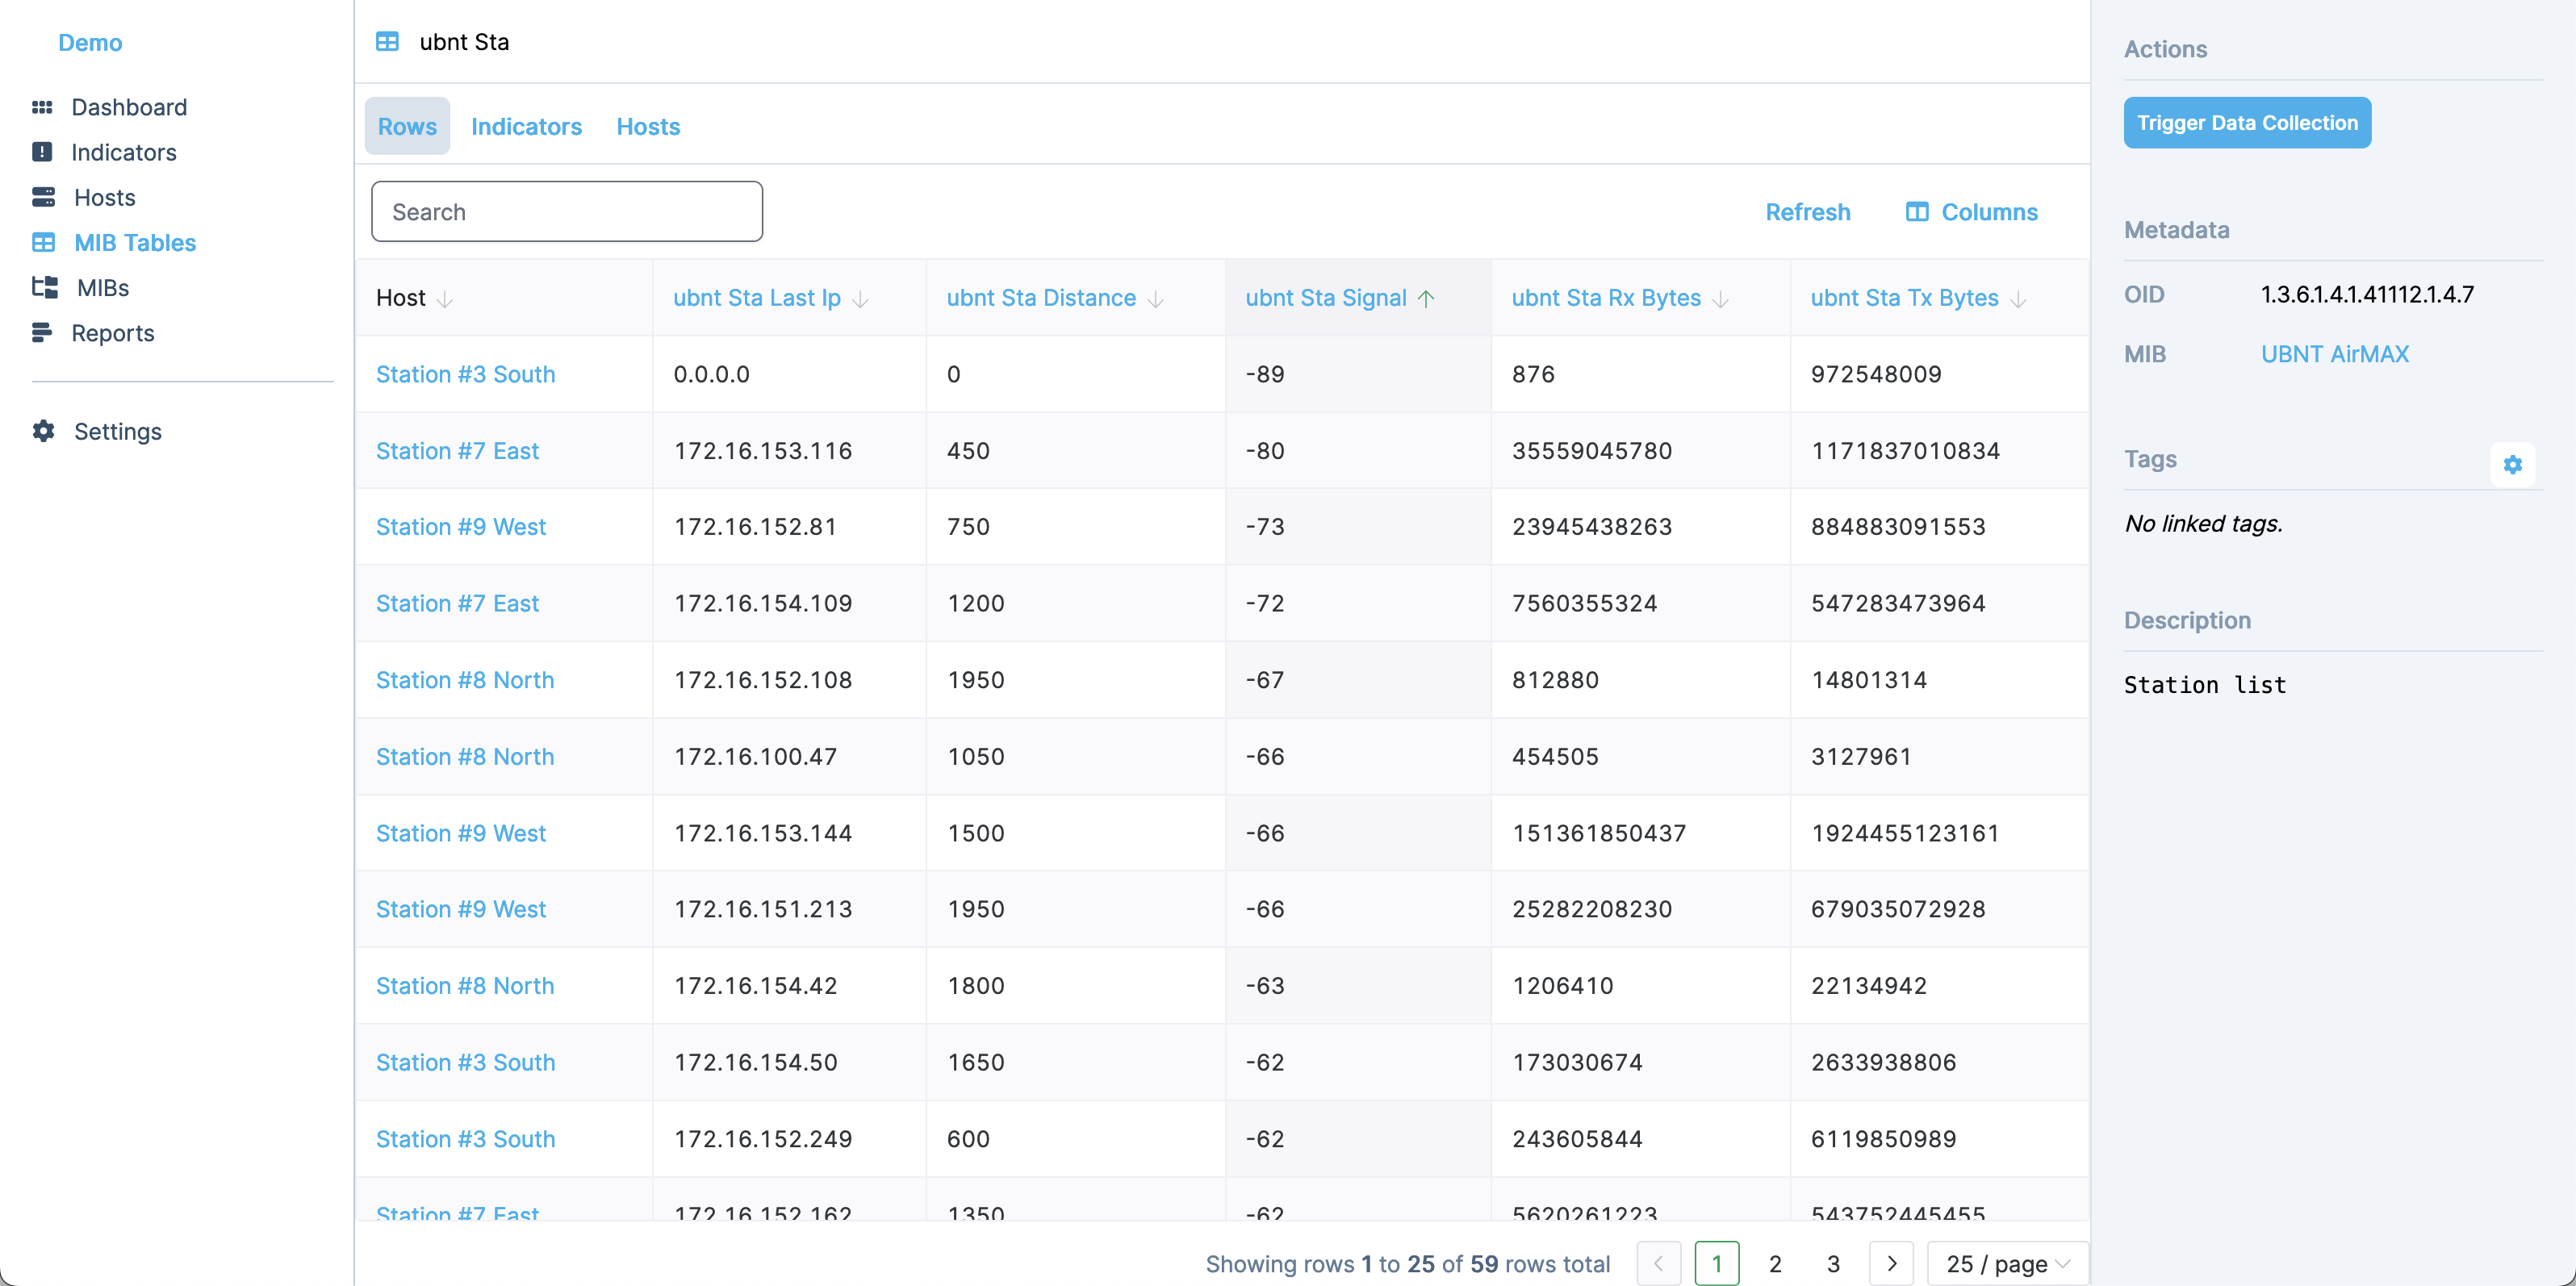Toggle sort arrow on Host column
Viewport: 2576px width, 1286px height.
point(445,299)
